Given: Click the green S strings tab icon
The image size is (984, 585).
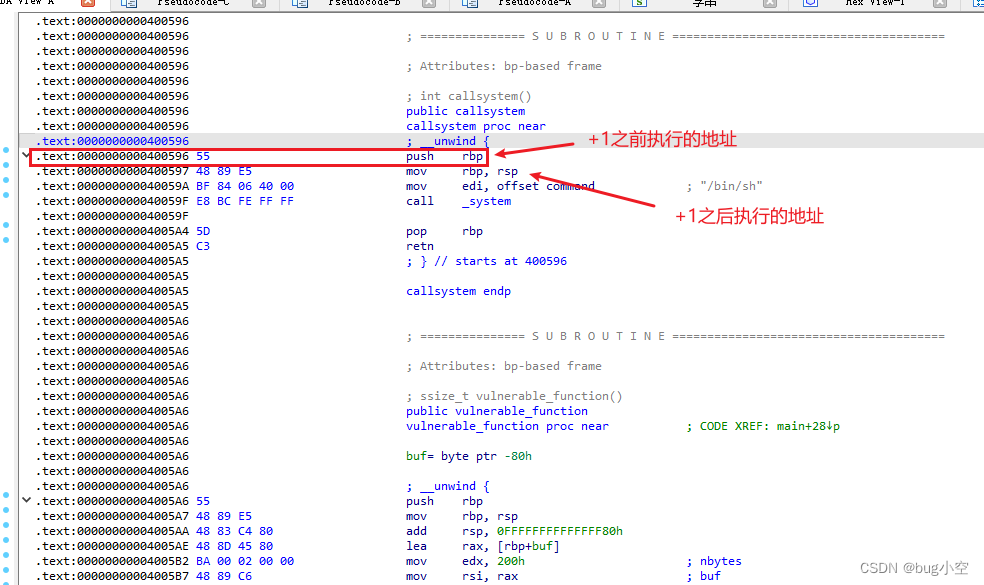Looking at the screenshot, I should tap(639, 3).
